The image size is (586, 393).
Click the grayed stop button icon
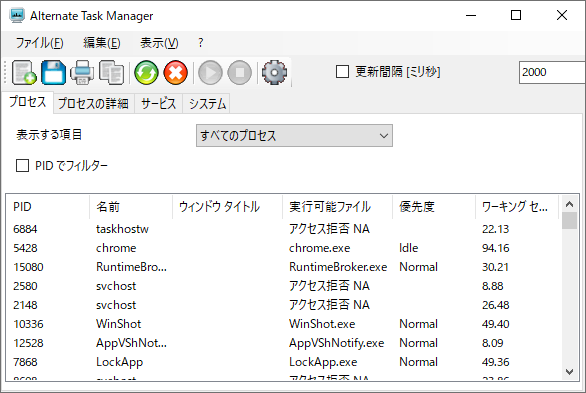tap(240, 72)
